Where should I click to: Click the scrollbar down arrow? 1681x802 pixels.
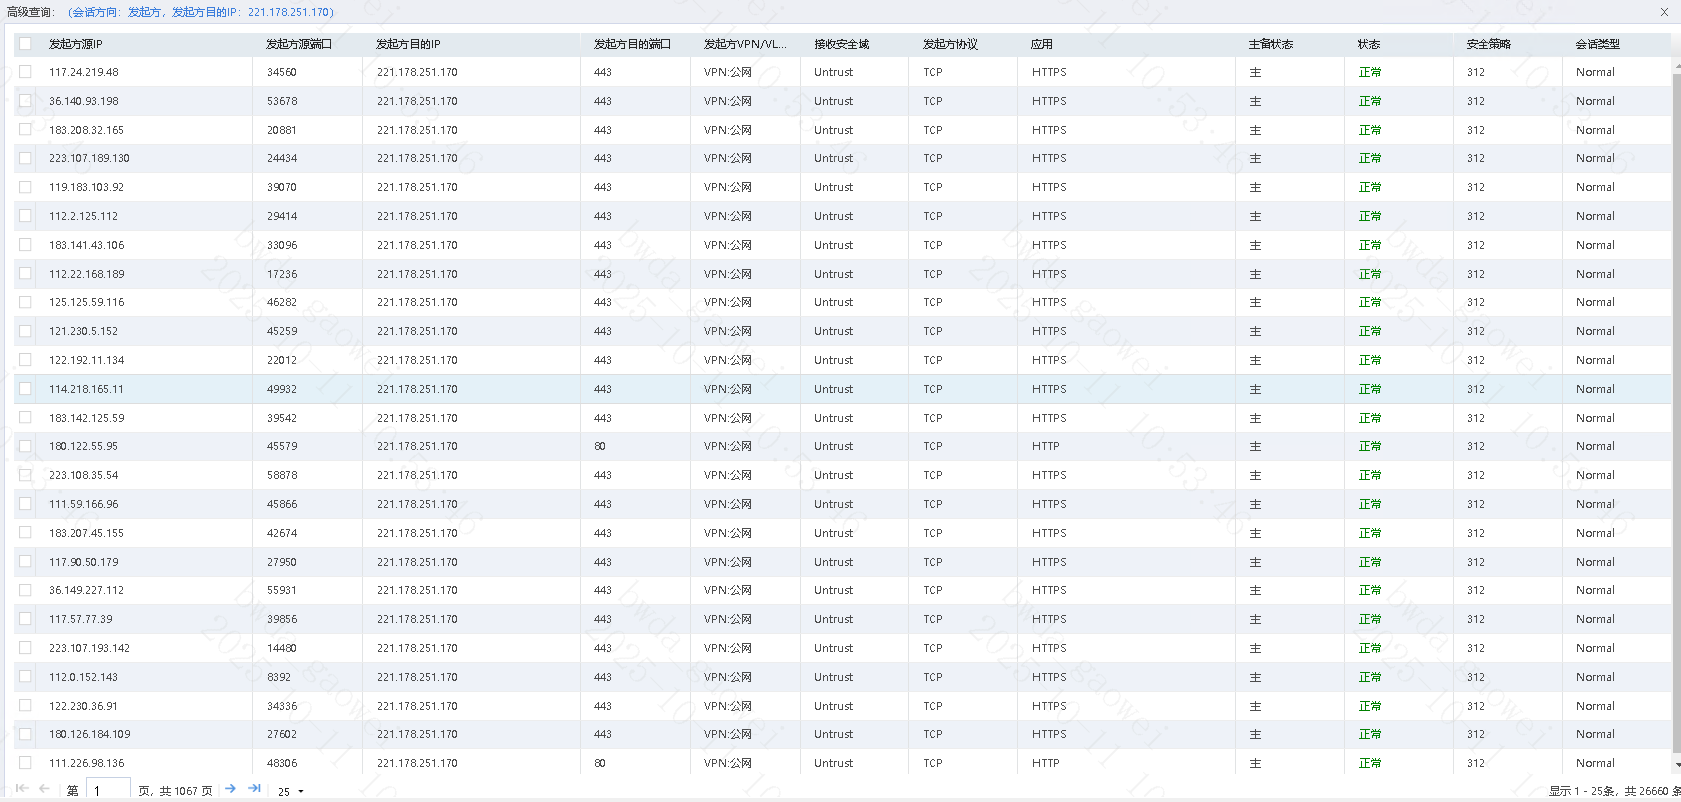point(1676,765)
